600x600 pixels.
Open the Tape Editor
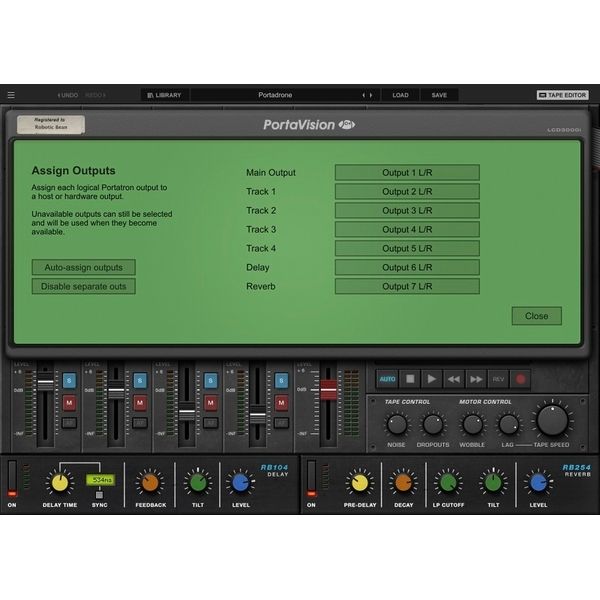point(562,95)
